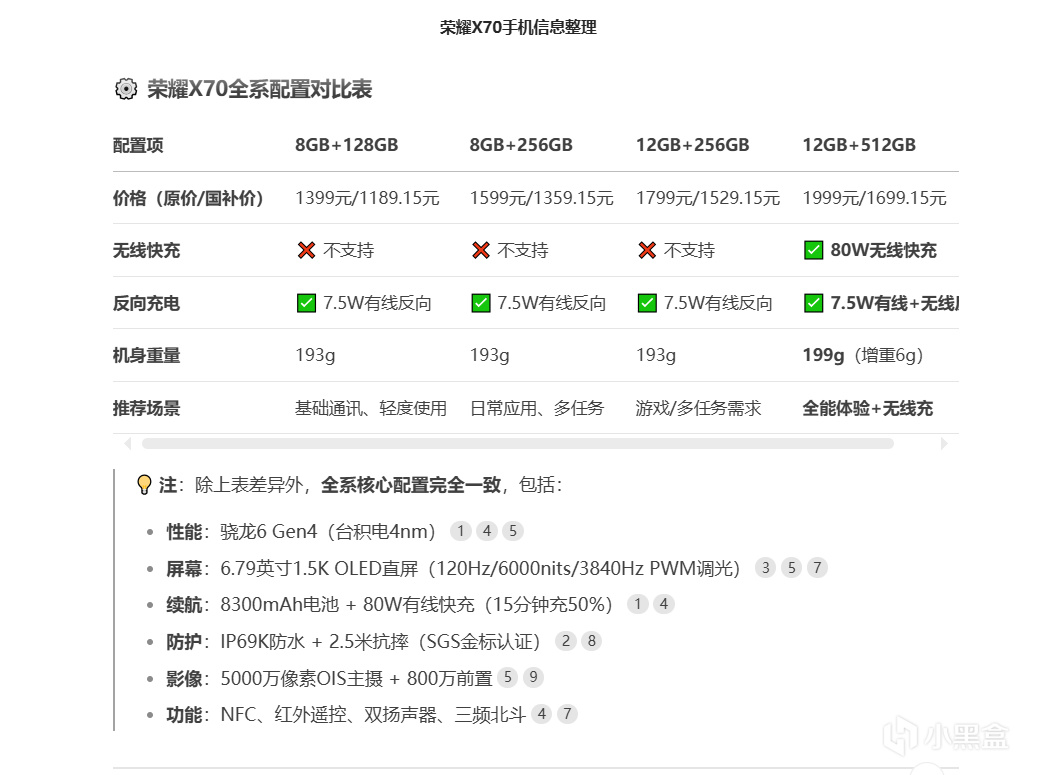Click the 12GB+256GB column header
Image resolution: width=1039 pixels, height=775 pixels.
tap(692, 145)
